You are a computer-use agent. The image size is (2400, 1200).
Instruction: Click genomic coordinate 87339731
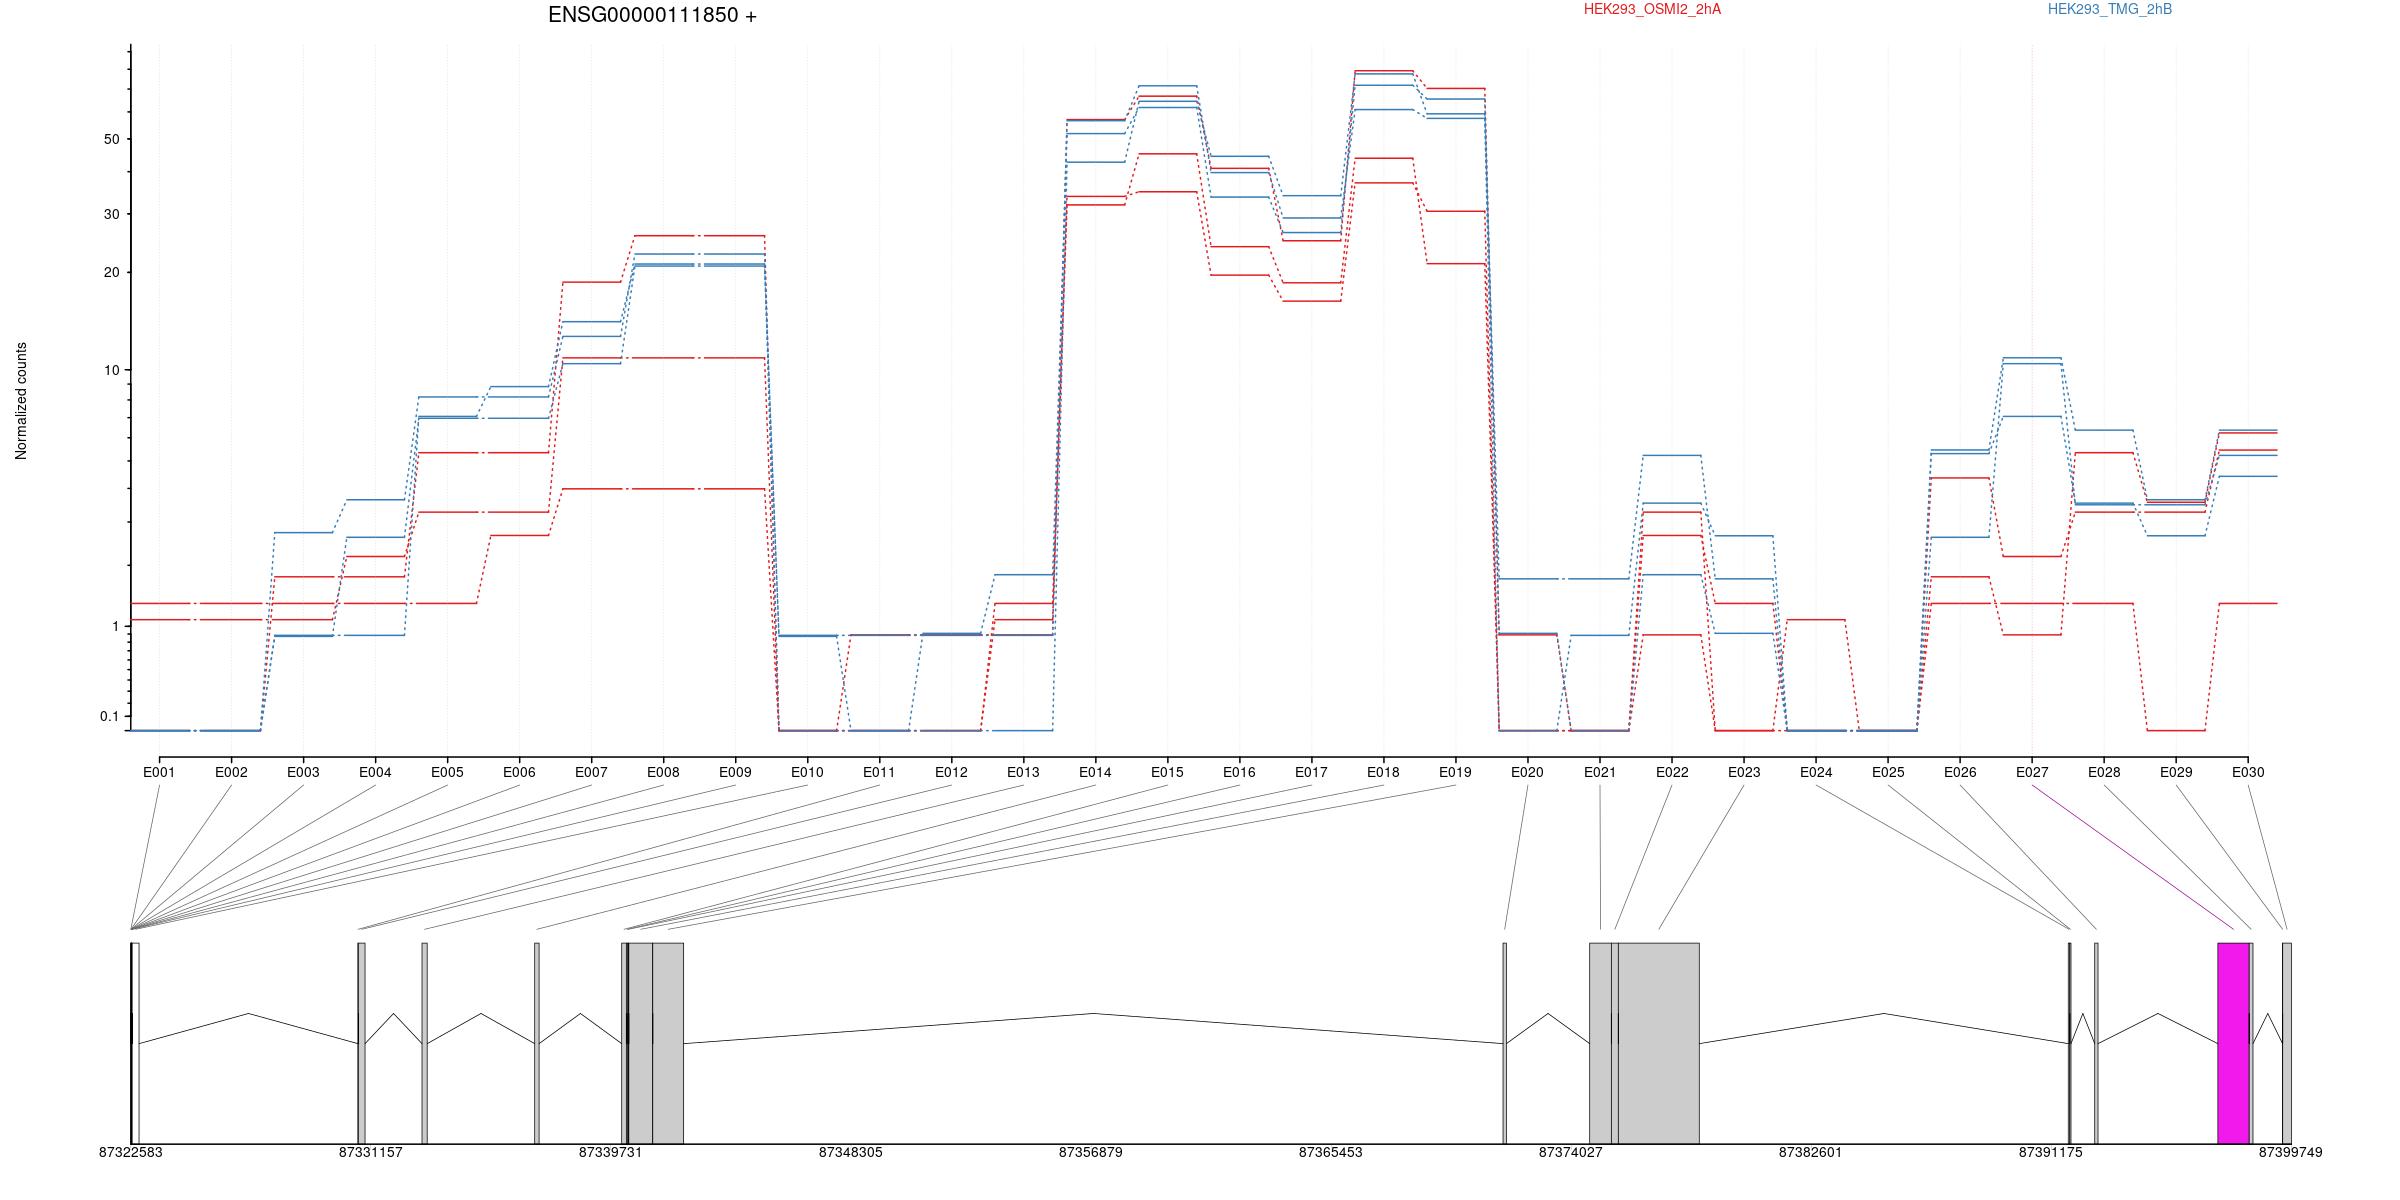coord(611,1152)
